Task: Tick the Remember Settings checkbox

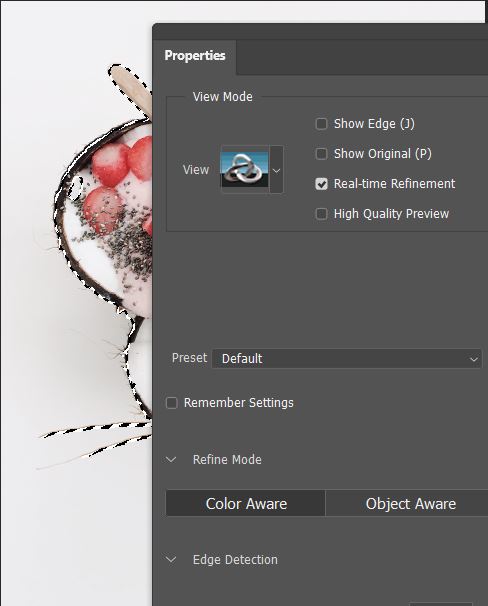Action: (x=172, y=403)
